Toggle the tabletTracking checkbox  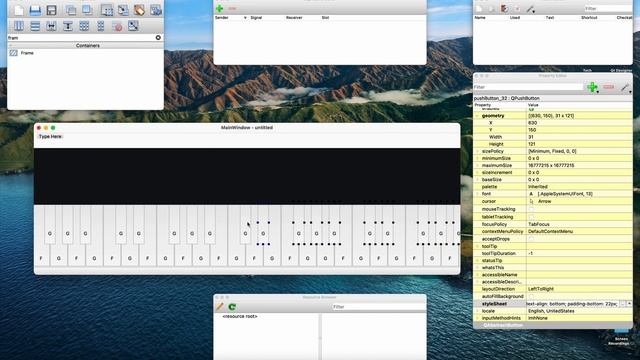click(531, 217)
